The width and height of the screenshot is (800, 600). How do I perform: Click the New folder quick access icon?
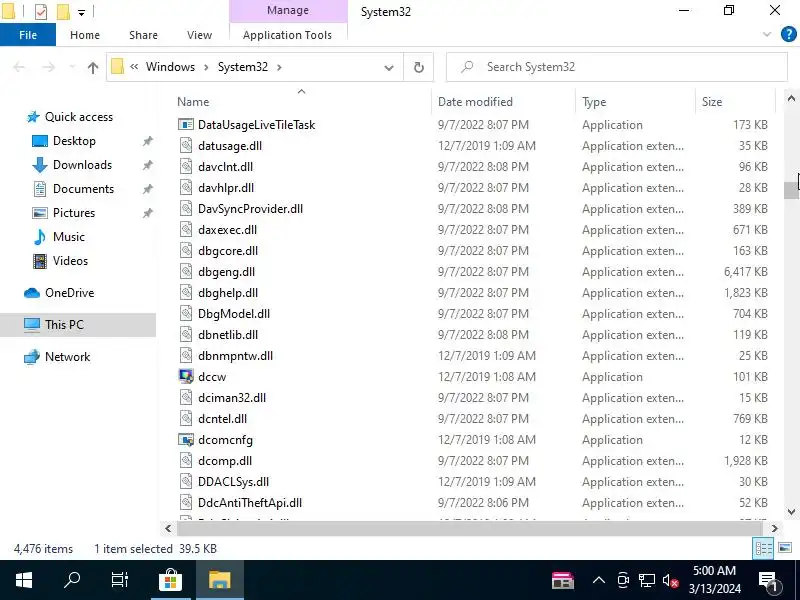[63, 11]
